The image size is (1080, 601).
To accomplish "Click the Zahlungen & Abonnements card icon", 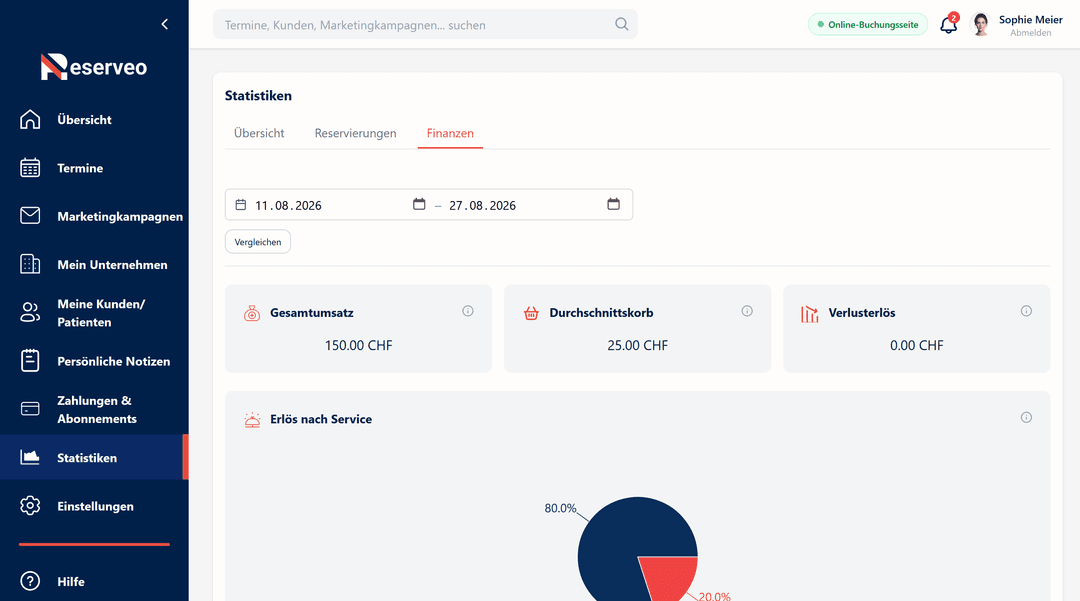I will [x=30, y=409].
